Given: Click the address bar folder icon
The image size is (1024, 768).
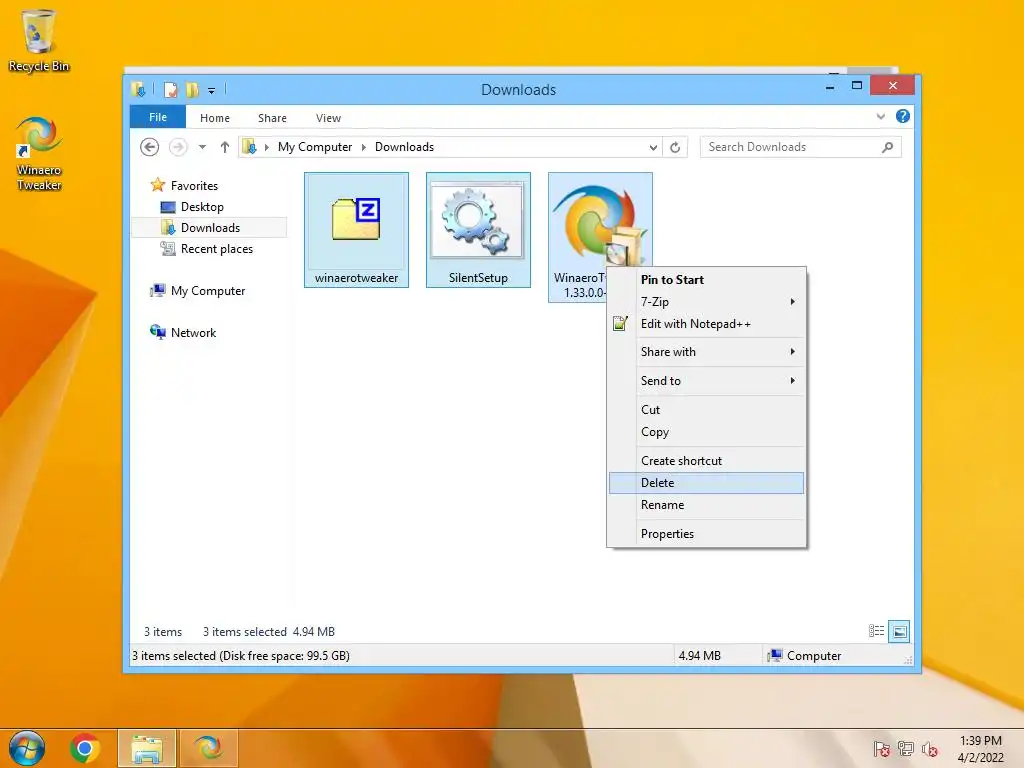Looking at the screenshot, I should [x=249, y=147].
